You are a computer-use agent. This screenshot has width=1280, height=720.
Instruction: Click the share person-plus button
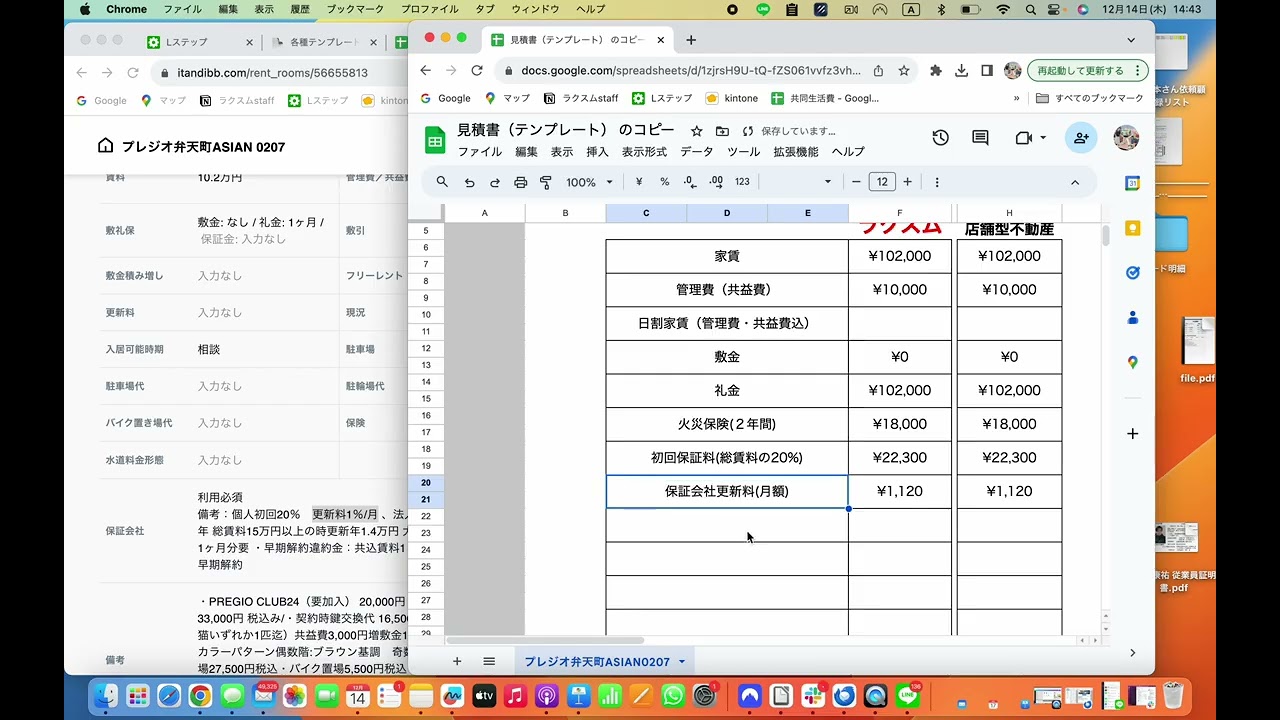1081,138
